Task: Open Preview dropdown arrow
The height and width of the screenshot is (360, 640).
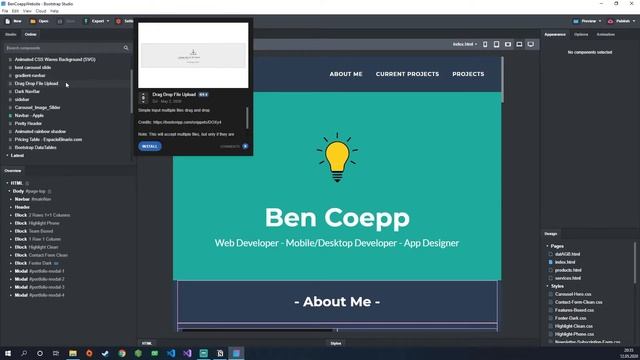Action: coord(600,21)
